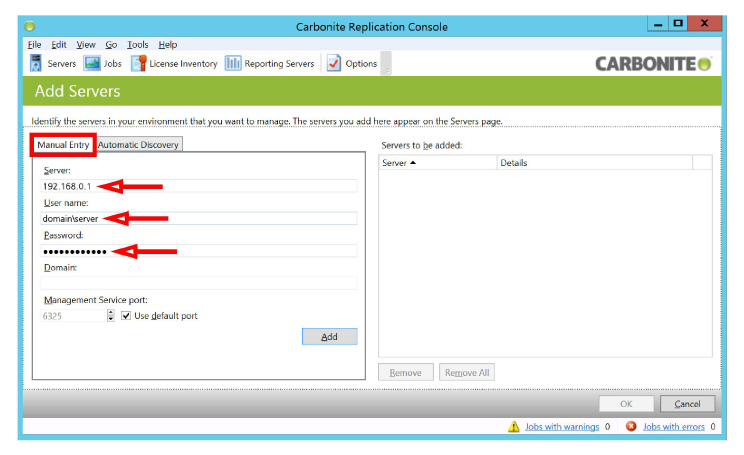Open the View menu
The width and height of the screenshot is (744, 455).
click(86, 45)
